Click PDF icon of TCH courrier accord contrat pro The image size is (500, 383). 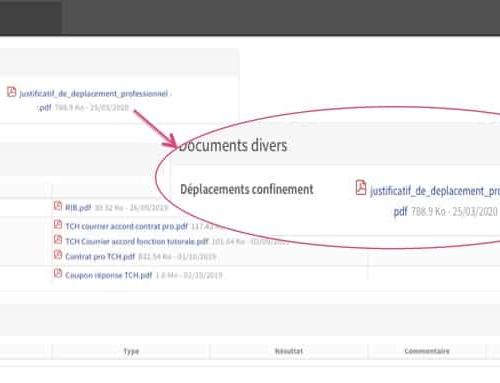pyautogui.click(x=58, y=224)
